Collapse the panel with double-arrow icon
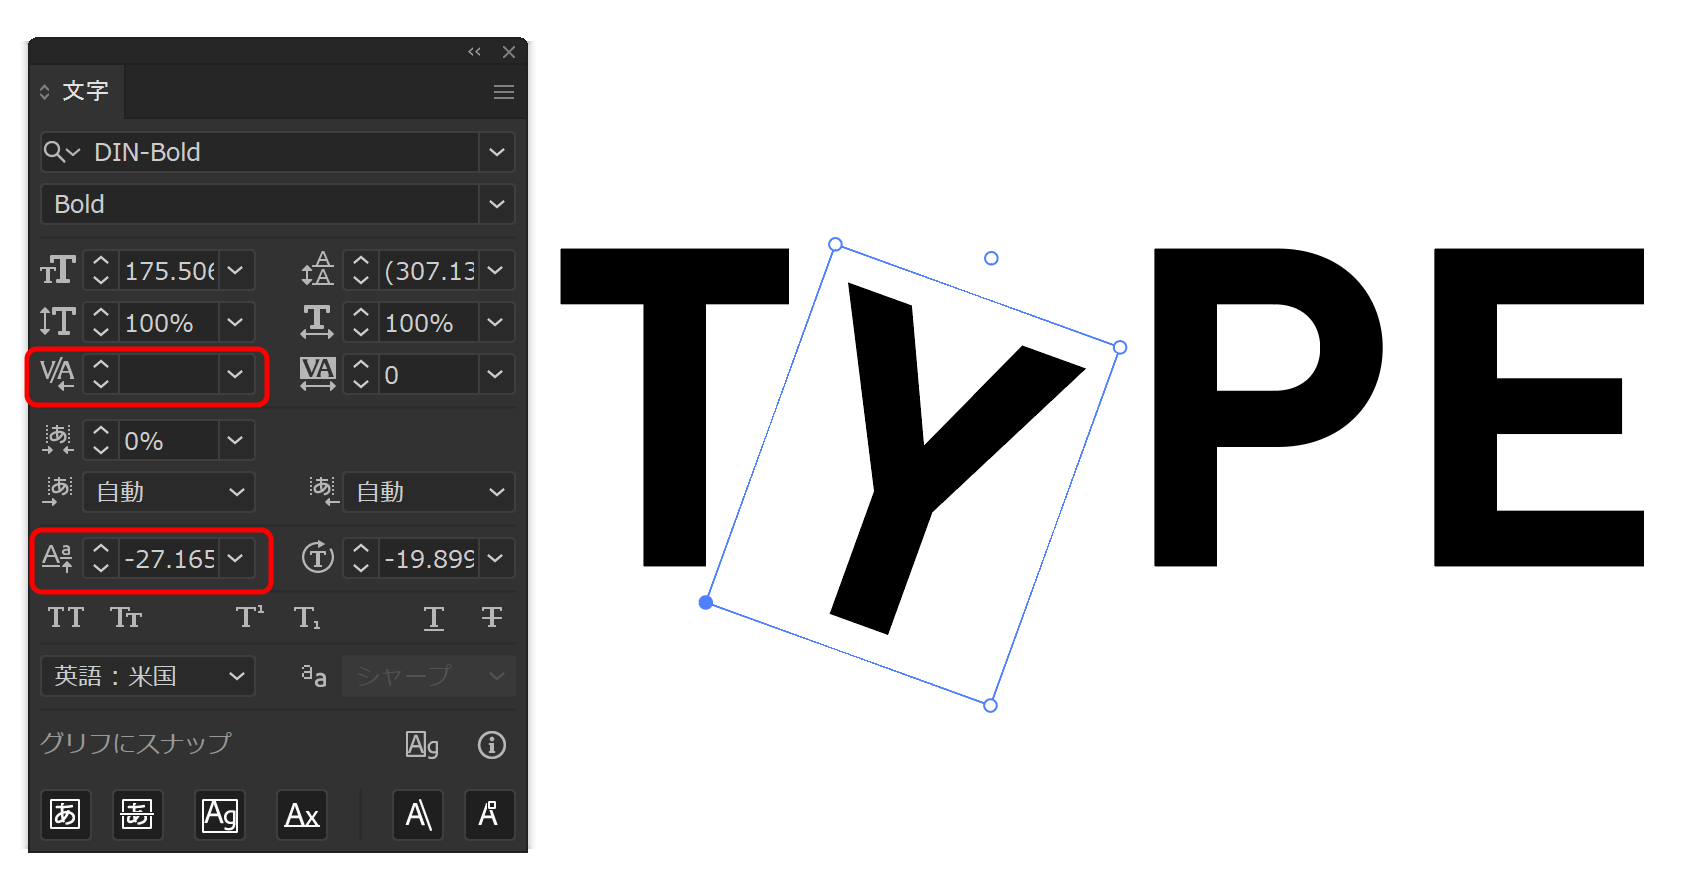 (474, 52)
